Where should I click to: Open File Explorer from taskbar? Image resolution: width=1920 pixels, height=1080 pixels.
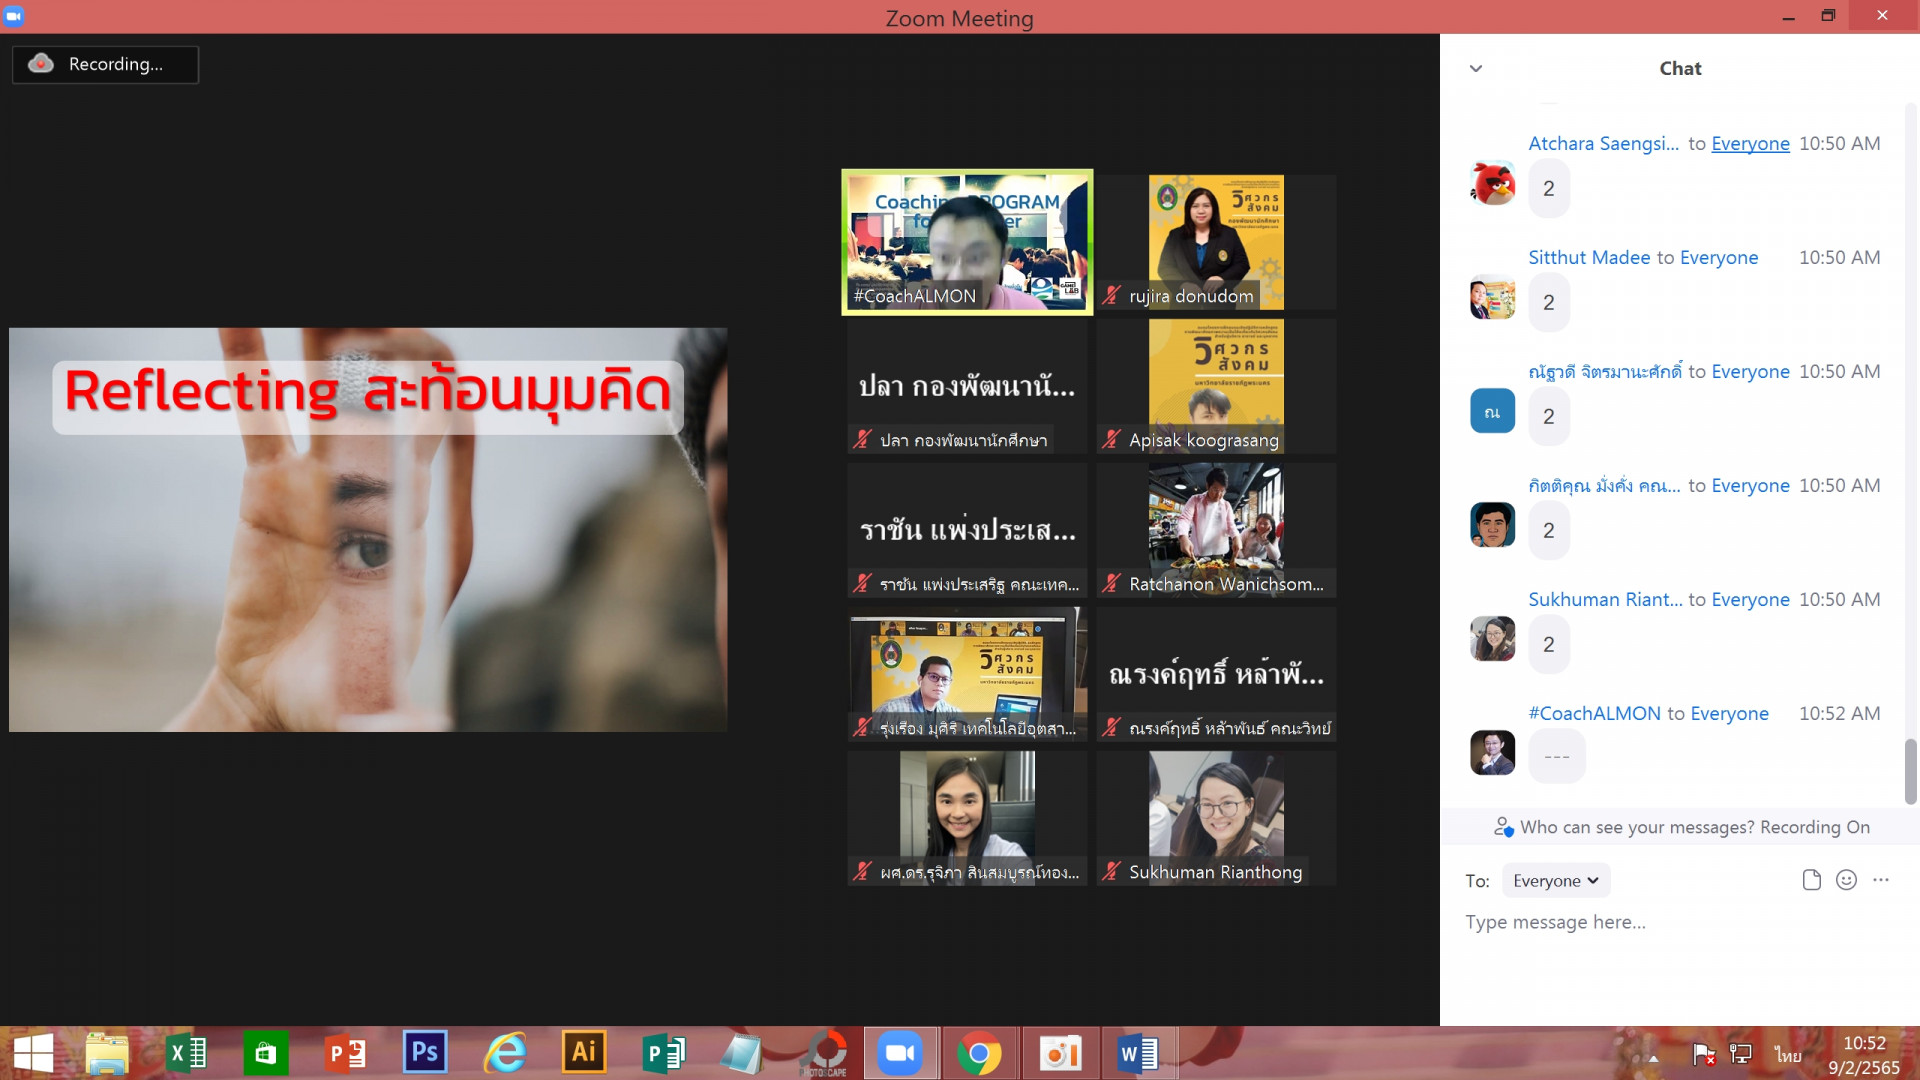click(x=107, y=1053)
